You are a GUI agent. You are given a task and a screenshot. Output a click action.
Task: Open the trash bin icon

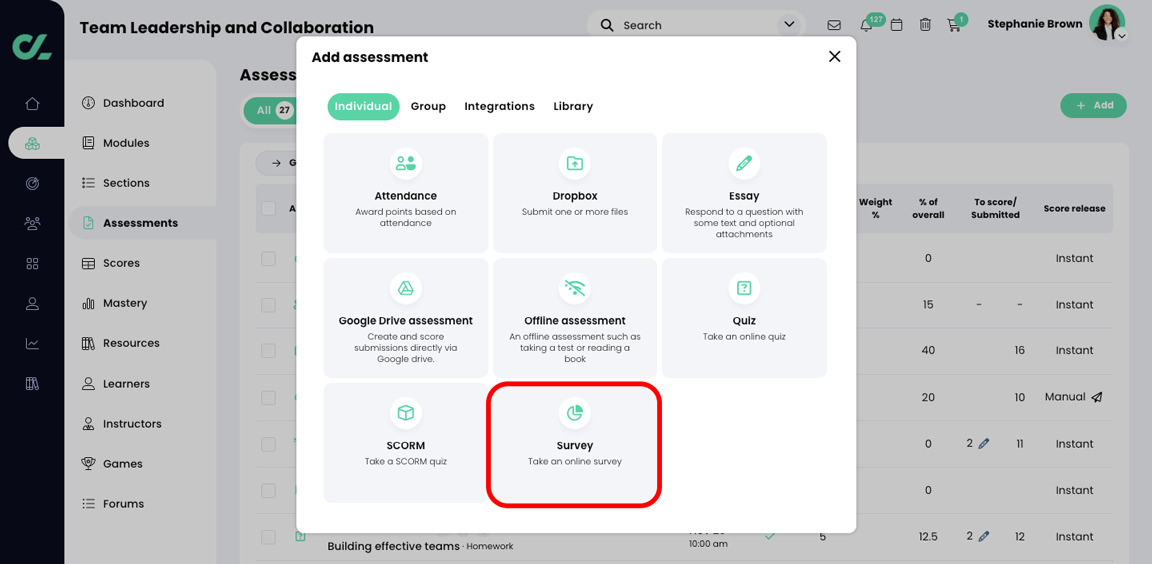tap(925, 25)
